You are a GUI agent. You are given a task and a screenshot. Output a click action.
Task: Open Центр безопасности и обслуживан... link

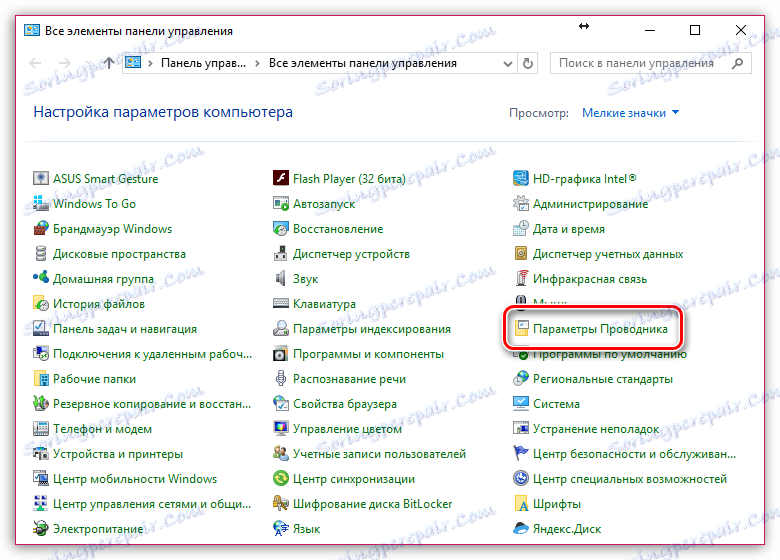click(x=634, y=454)
